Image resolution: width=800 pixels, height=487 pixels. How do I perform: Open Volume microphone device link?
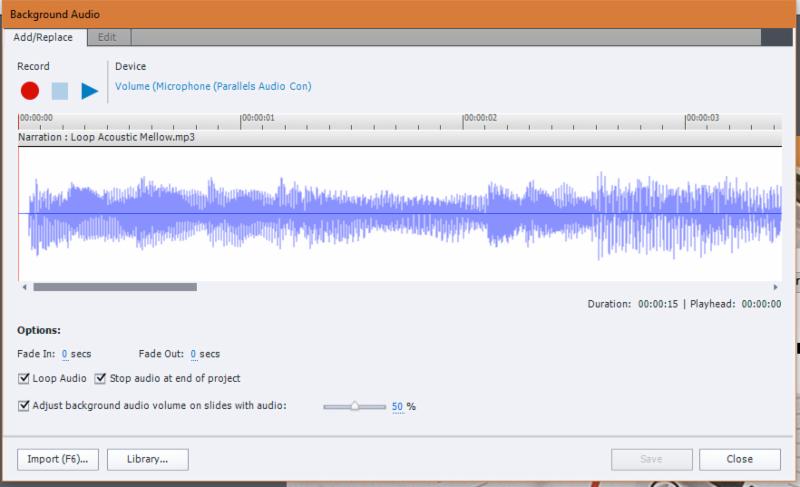tap(212, 87)
